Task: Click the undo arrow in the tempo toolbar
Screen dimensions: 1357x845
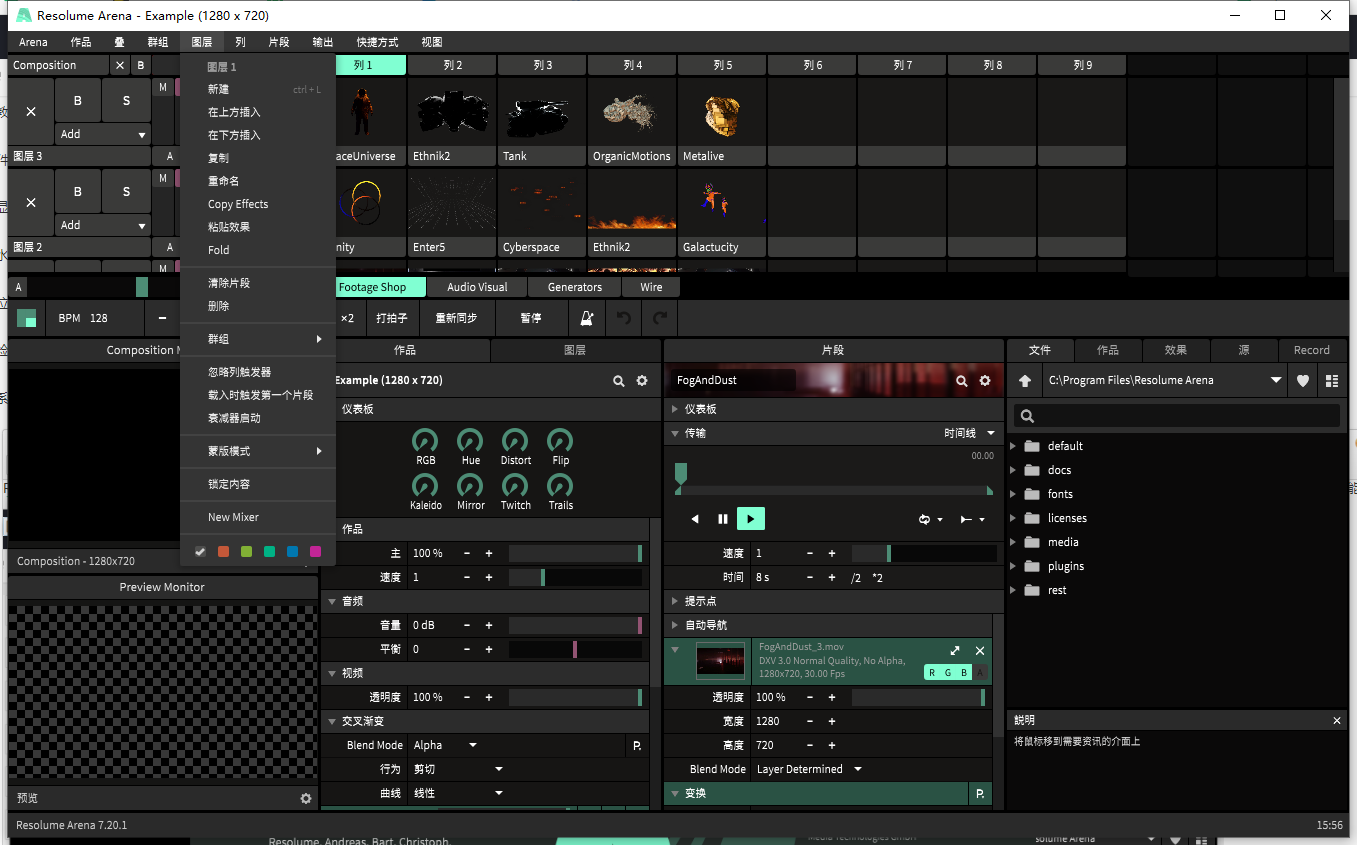Action: [x=624, y=318]
